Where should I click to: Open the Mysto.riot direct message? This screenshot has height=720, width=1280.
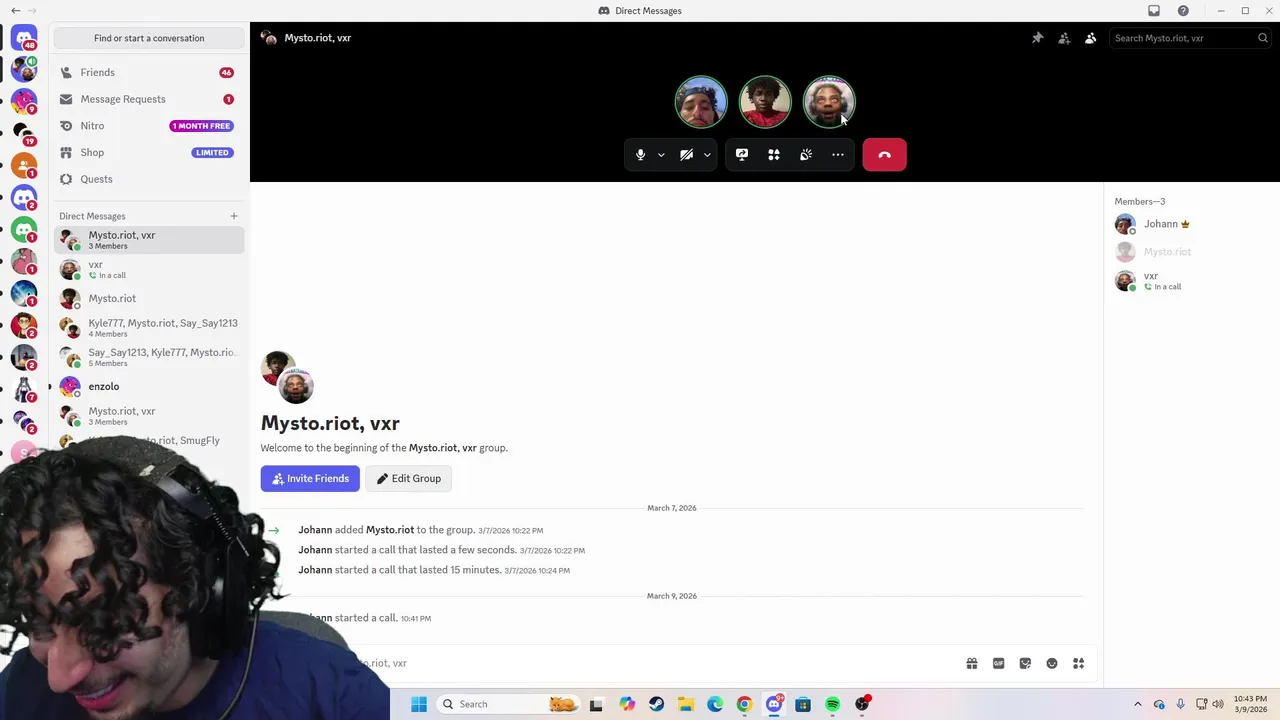(148, 298)
